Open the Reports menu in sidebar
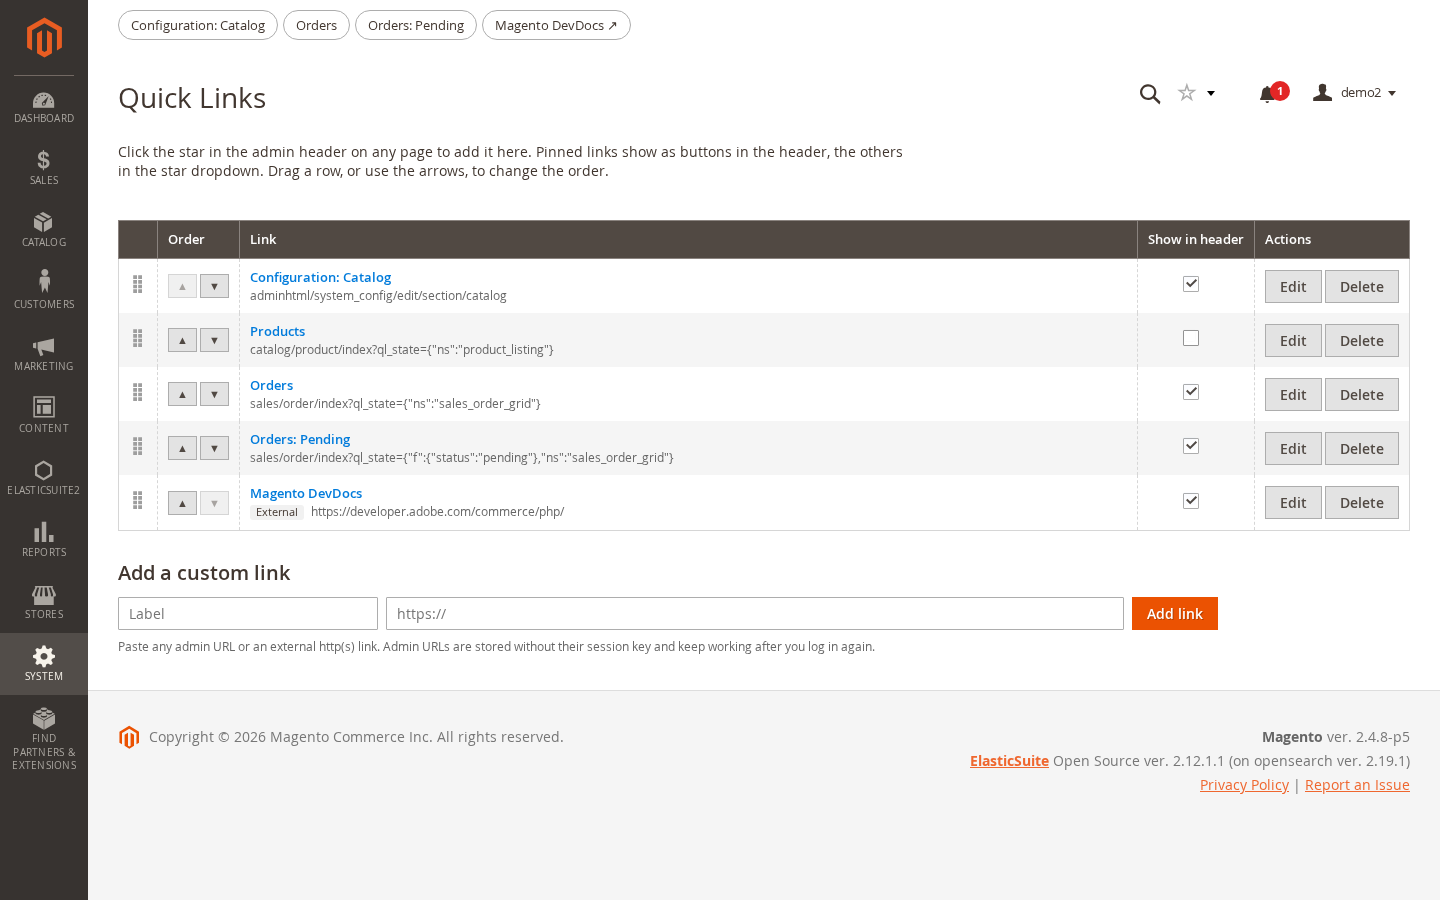The width and height of the screenshot is (1440, 900). click(44, 539)
